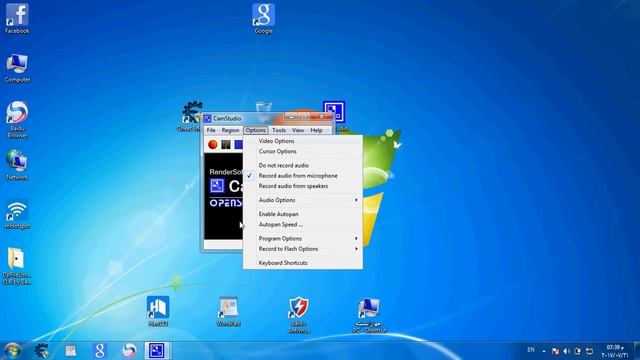Image resolution: width=640 pixels, height=360 pixels.
Task: Select Record audio from speakers
Action: (302, 186)
